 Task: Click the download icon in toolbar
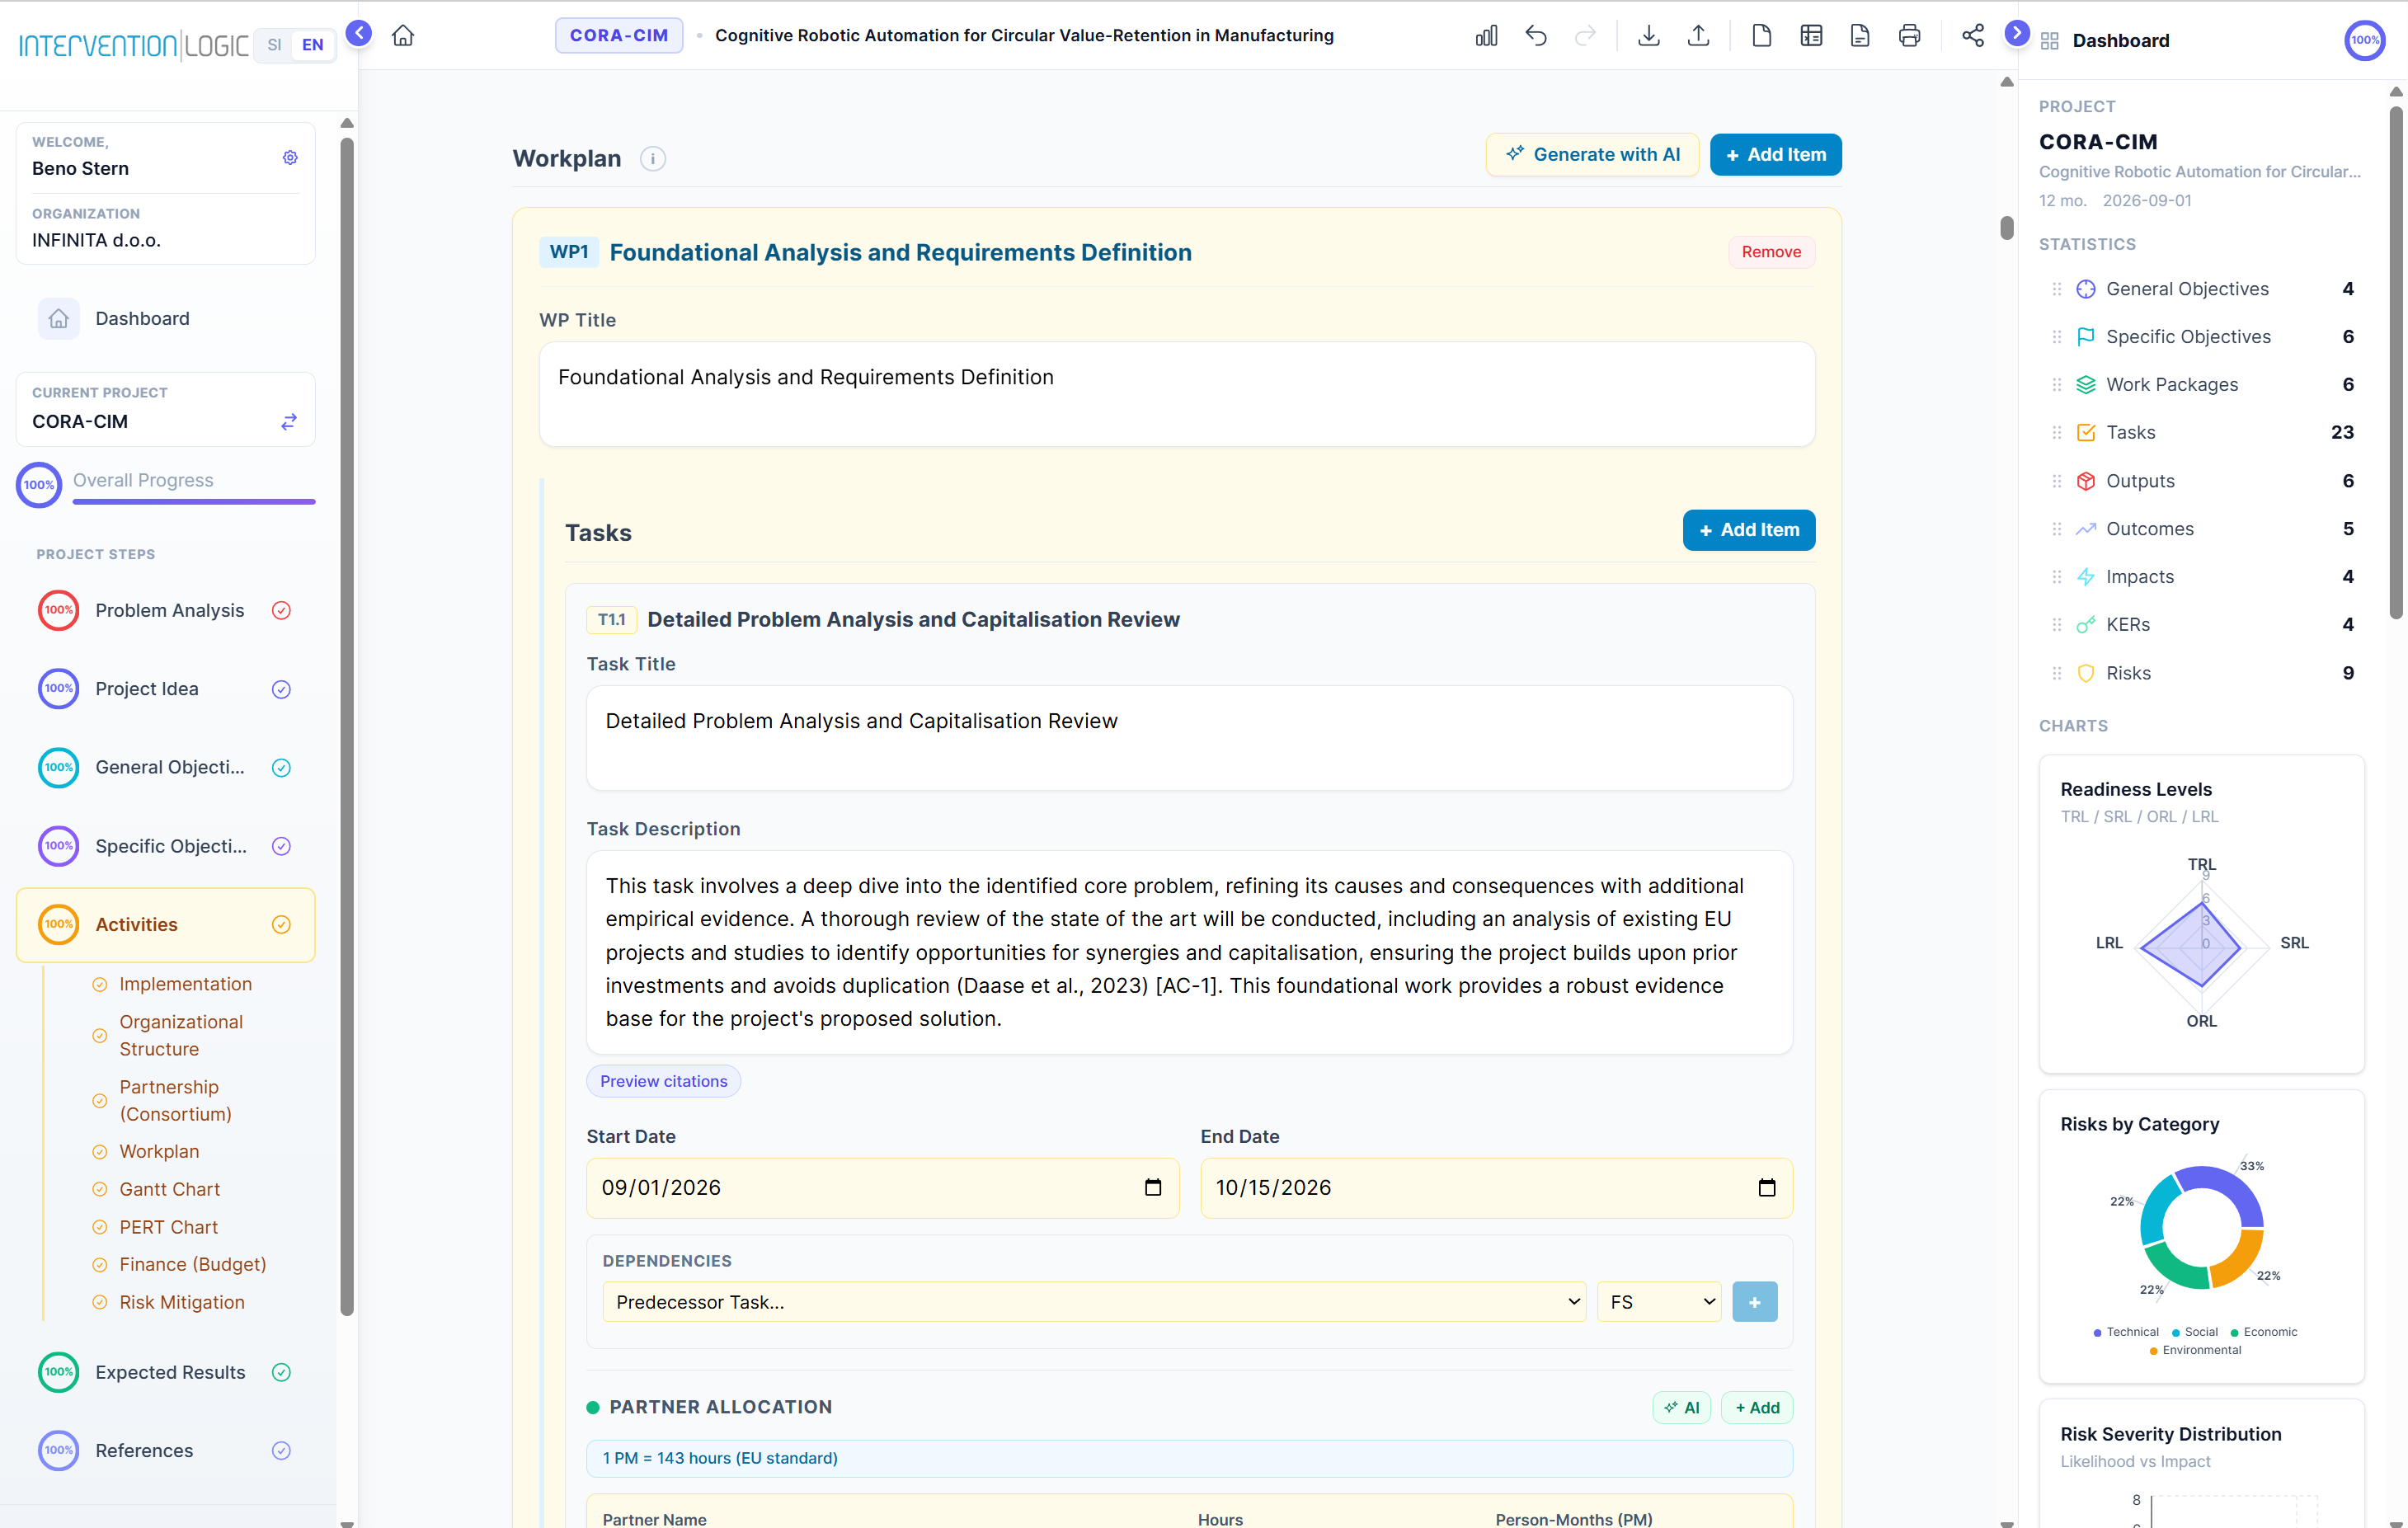point(1649,36)
